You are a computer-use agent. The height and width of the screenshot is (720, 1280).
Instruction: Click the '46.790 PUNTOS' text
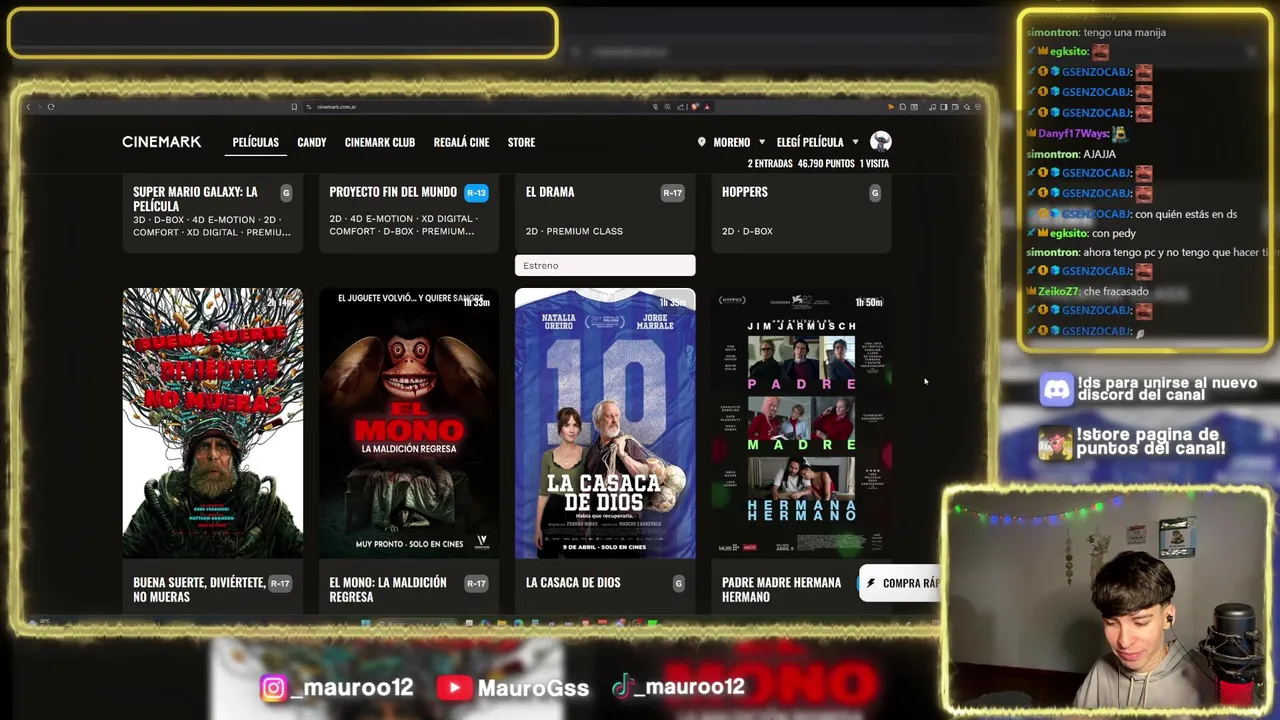pos(826,163)
